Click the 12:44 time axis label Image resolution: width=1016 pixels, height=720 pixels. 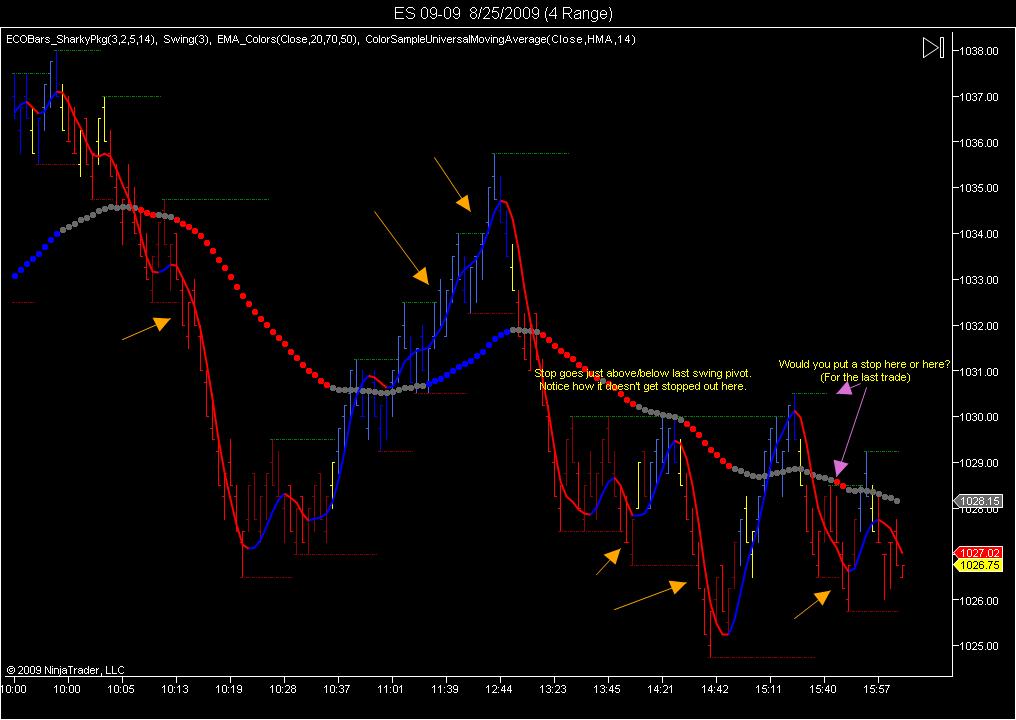pos(499,689)
